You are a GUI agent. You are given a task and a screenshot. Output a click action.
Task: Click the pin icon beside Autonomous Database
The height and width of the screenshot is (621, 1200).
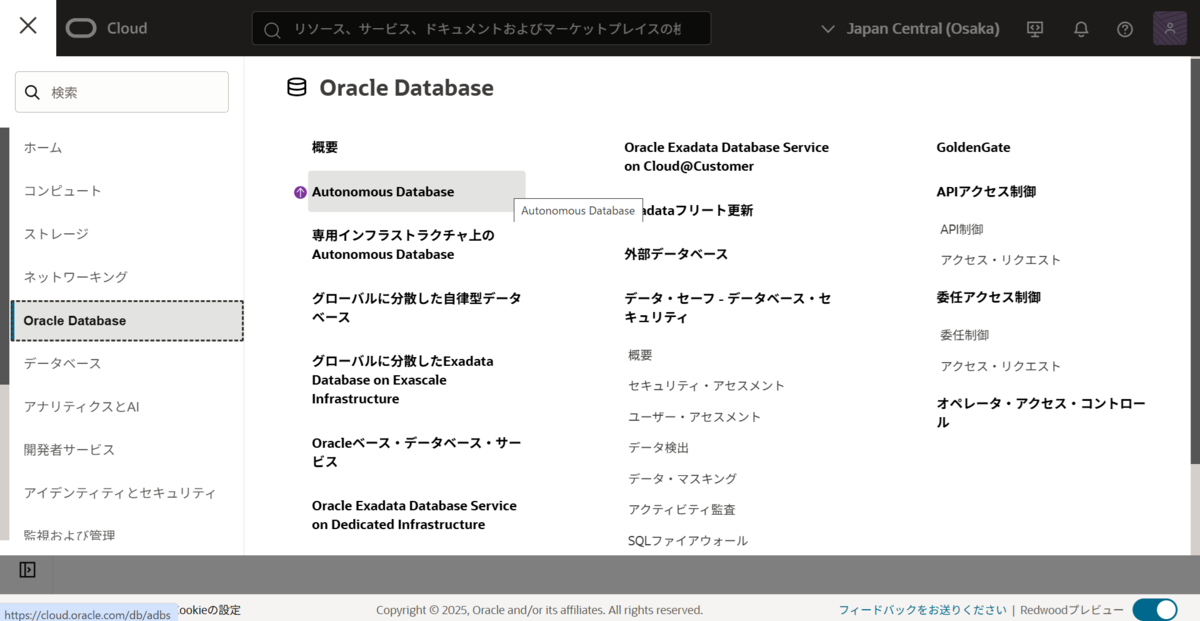(x=300, y=192)
